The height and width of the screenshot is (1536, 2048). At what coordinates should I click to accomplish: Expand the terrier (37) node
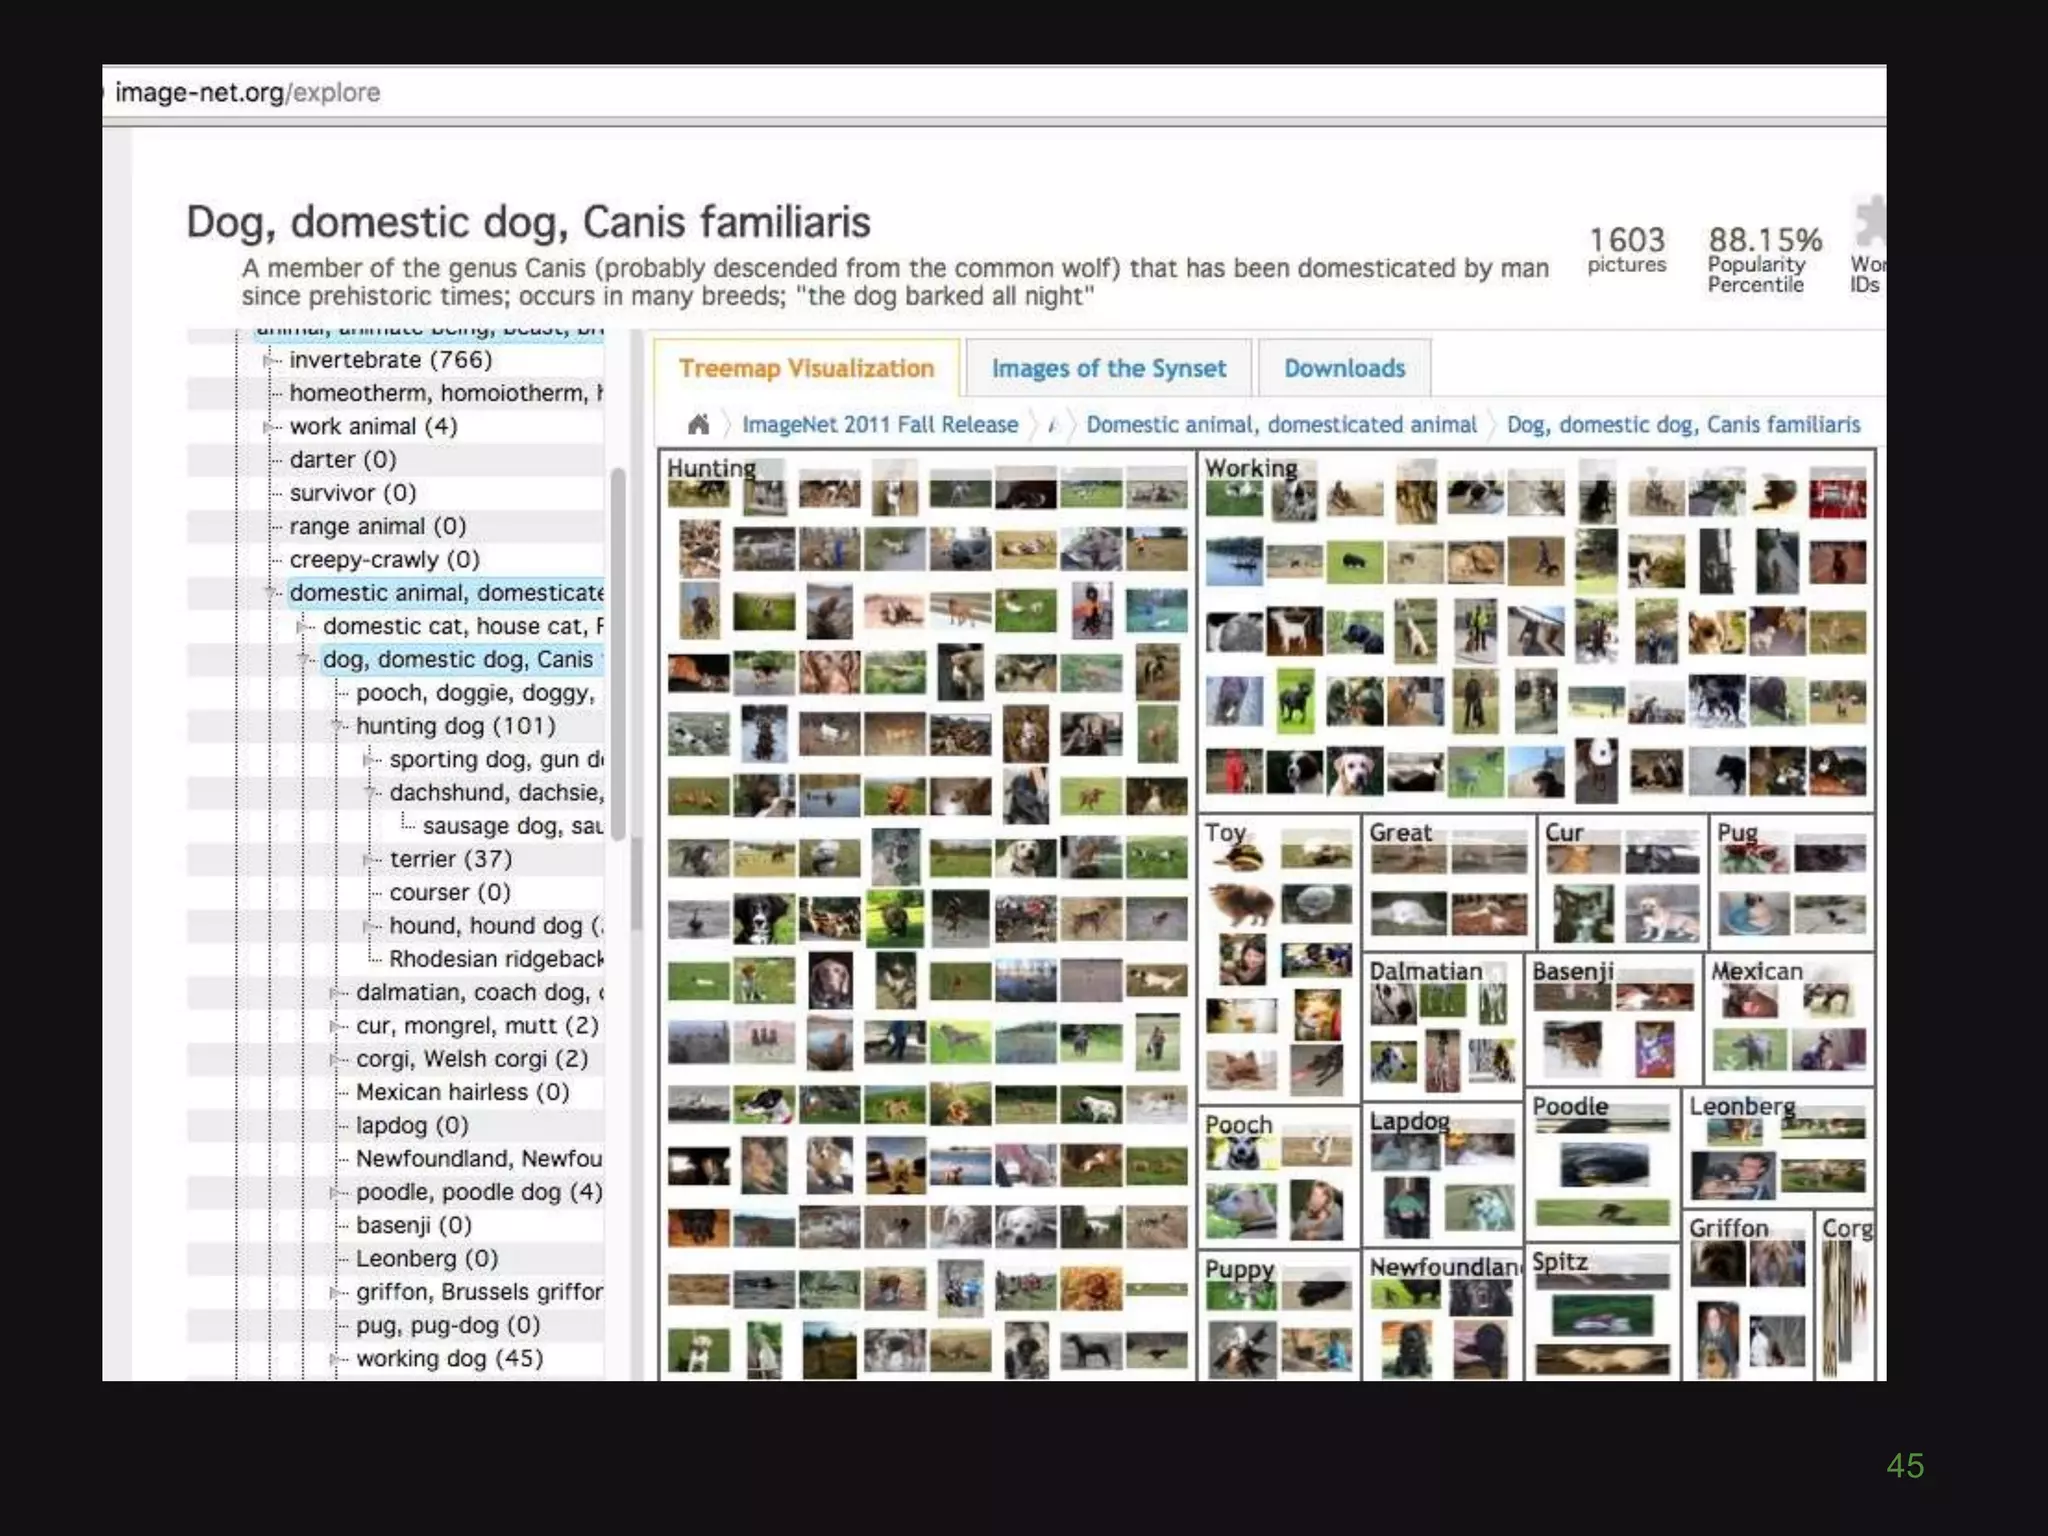[x=369, y=859]
